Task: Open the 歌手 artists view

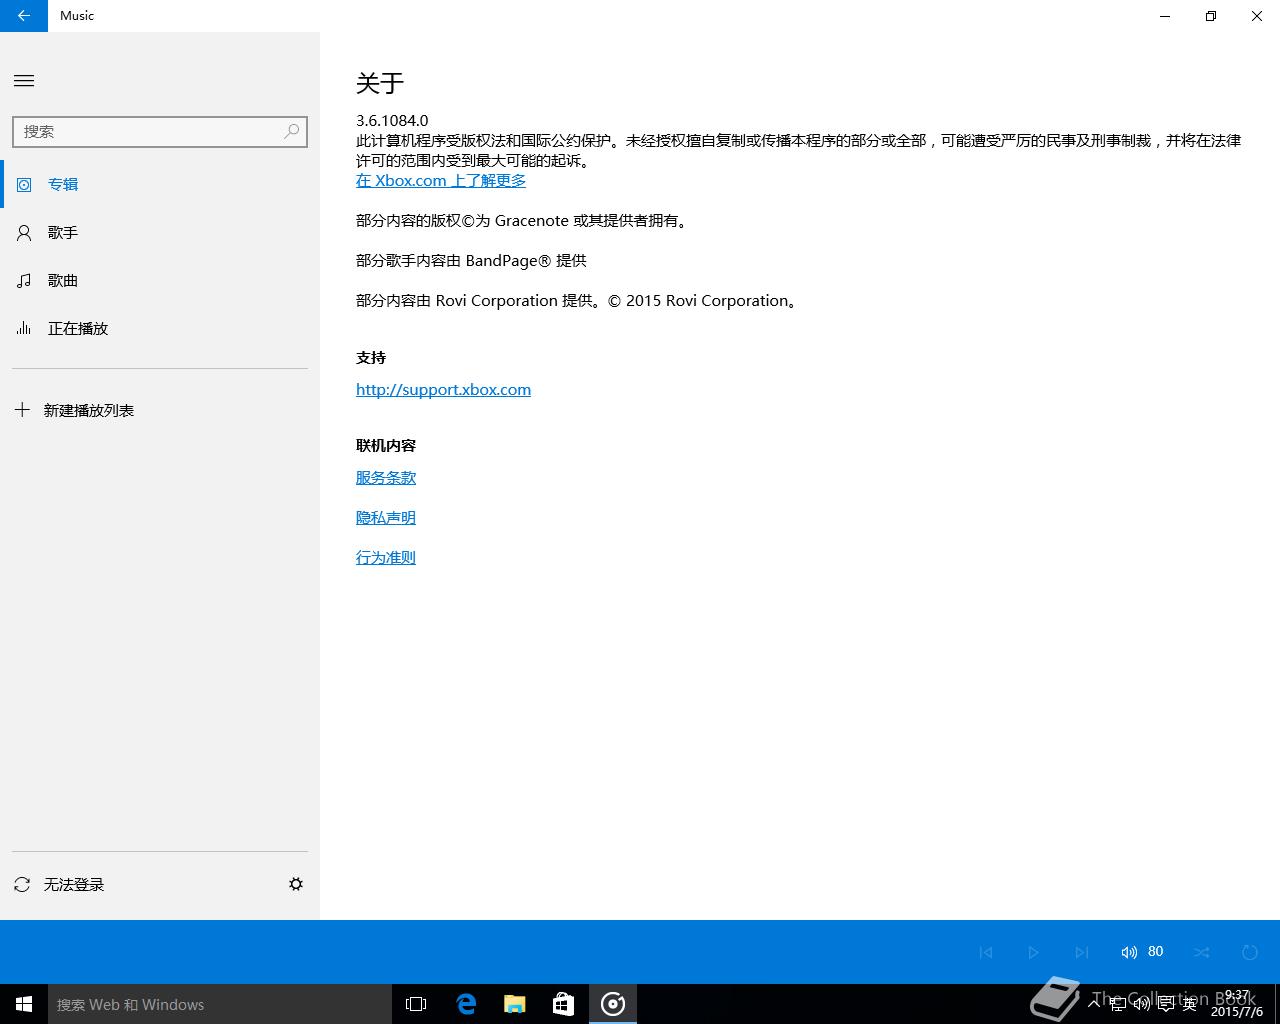Action: pyautogui.click(x=160, y=232)
